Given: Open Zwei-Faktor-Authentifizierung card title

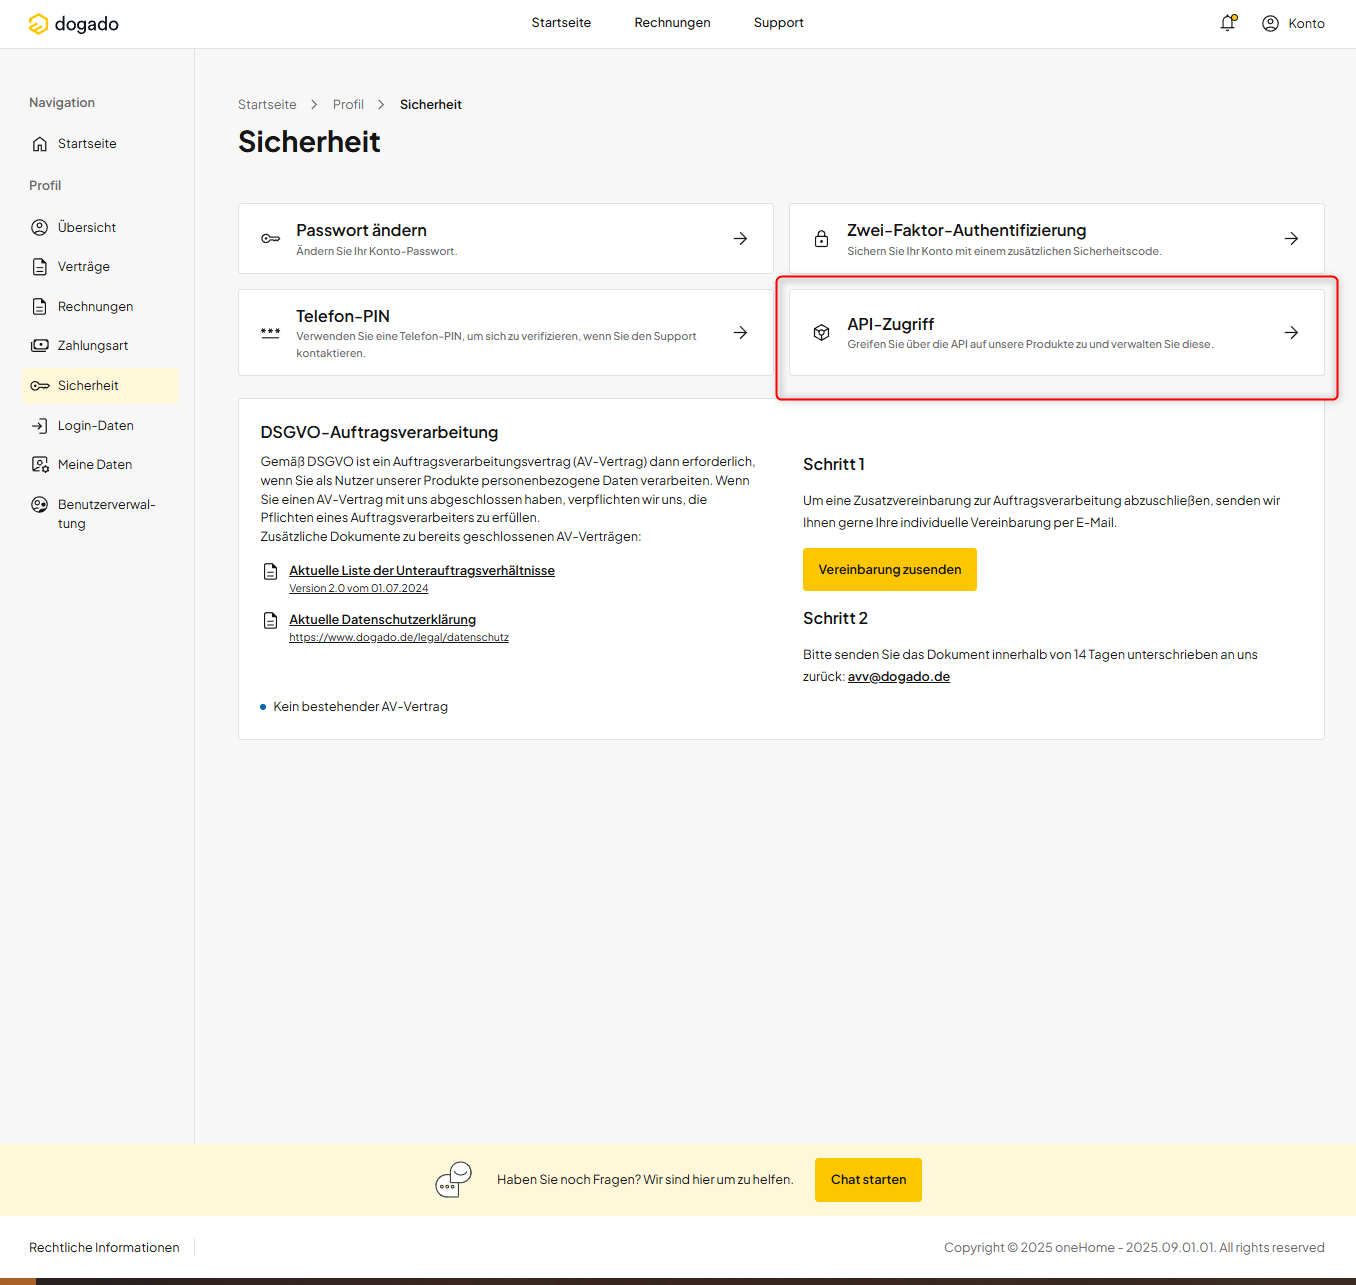Looking at the screenshot, I should (x=967, y=231).
